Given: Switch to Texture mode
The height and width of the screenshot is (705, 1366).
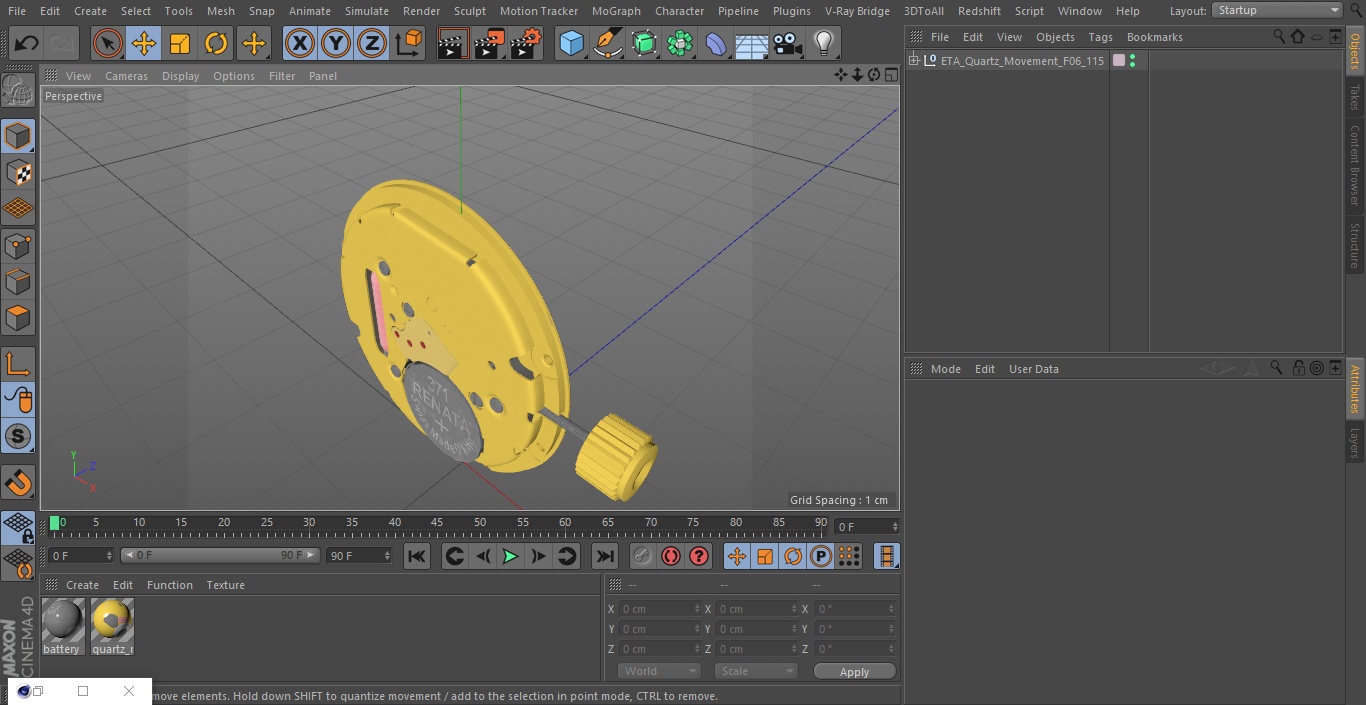Looking at the screenshot, I should point(18,172).
